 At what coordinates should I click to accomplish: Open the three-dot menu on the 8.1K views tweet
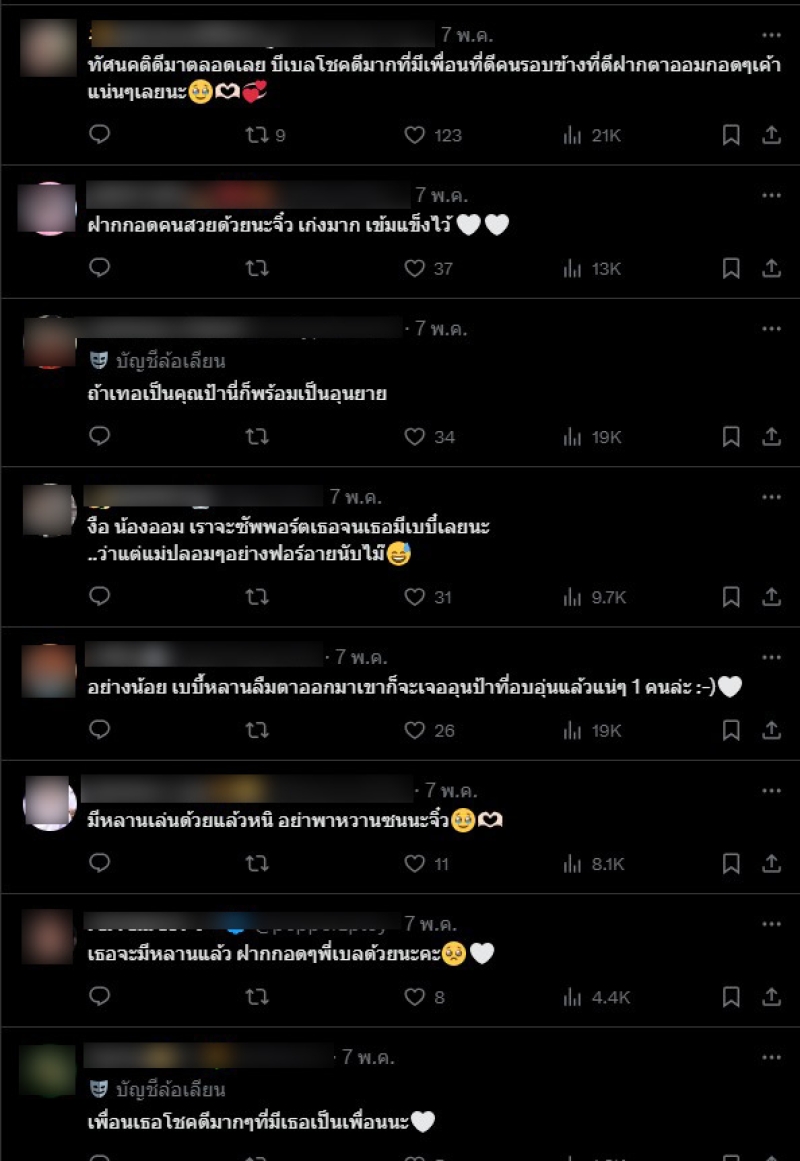[x=771, y=791]
